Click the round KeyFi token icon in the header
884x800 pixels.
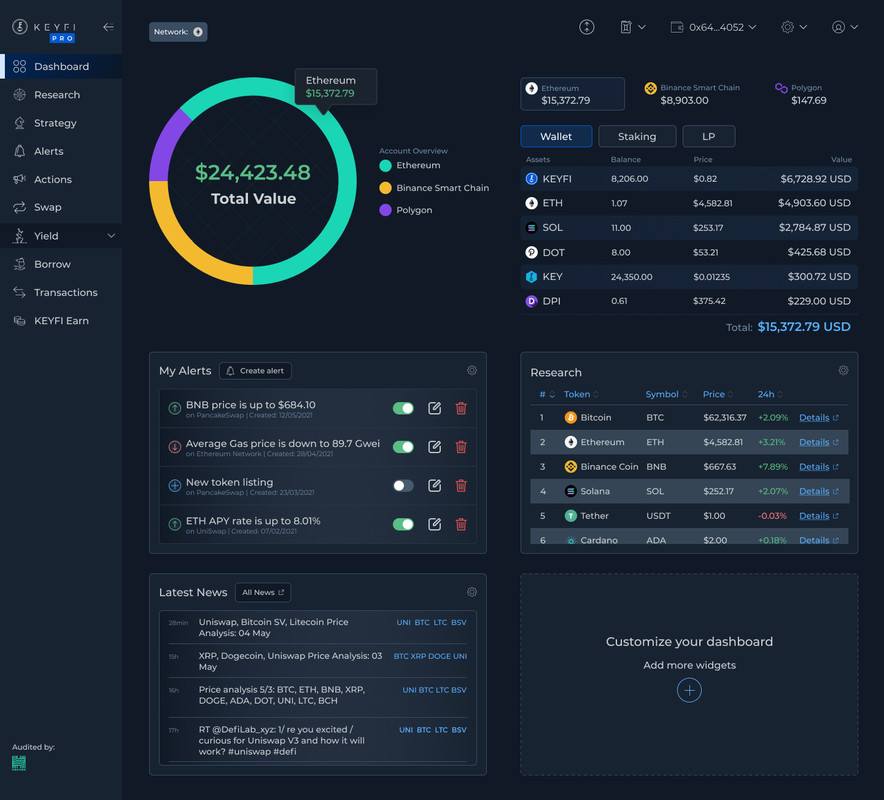click(586, 27)
